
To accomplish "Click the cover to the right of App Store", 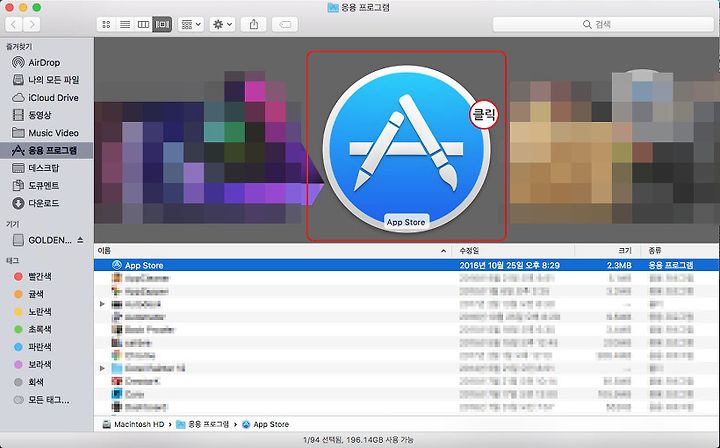I will point(613,147).
